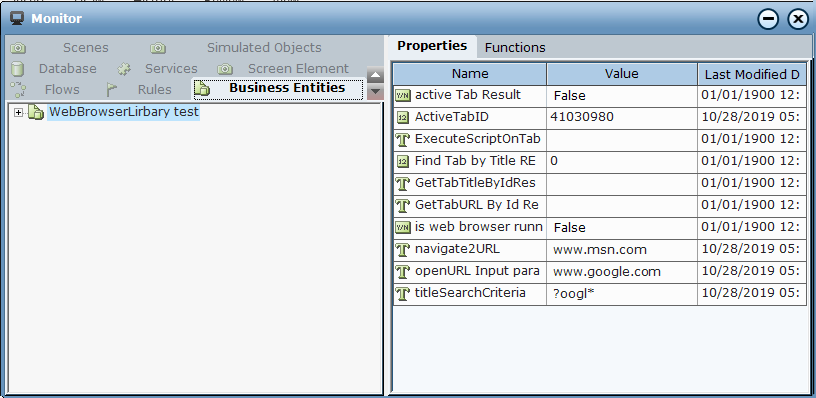Viewport: 816px width, 398px height.
Task: Click the tab strip down arrow
Action: [375, 92]
